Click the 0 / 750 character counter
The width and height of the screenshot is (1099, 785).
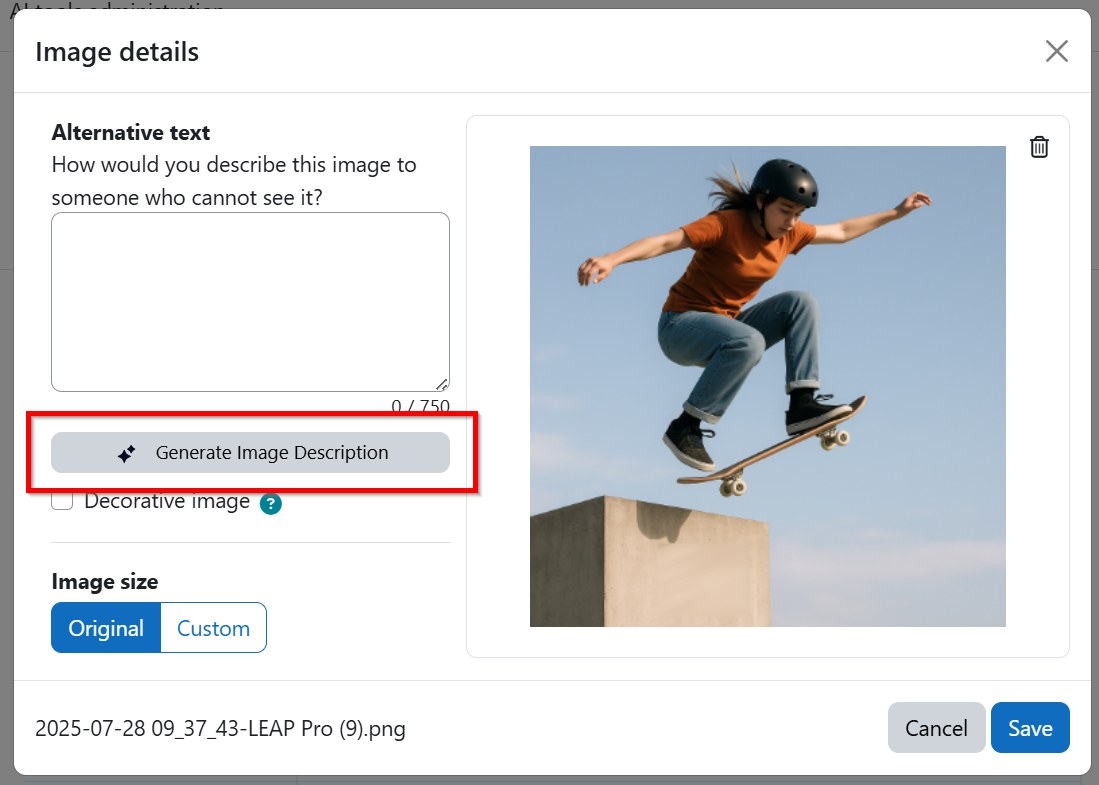pos(421,405)
